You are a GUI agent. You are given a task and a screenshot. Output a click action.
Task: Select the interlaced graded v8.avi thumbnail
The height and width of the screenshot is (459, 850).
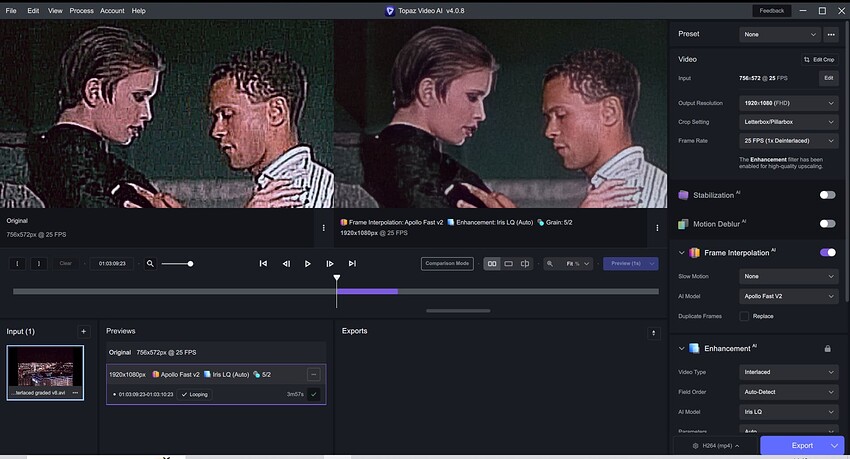45,372
